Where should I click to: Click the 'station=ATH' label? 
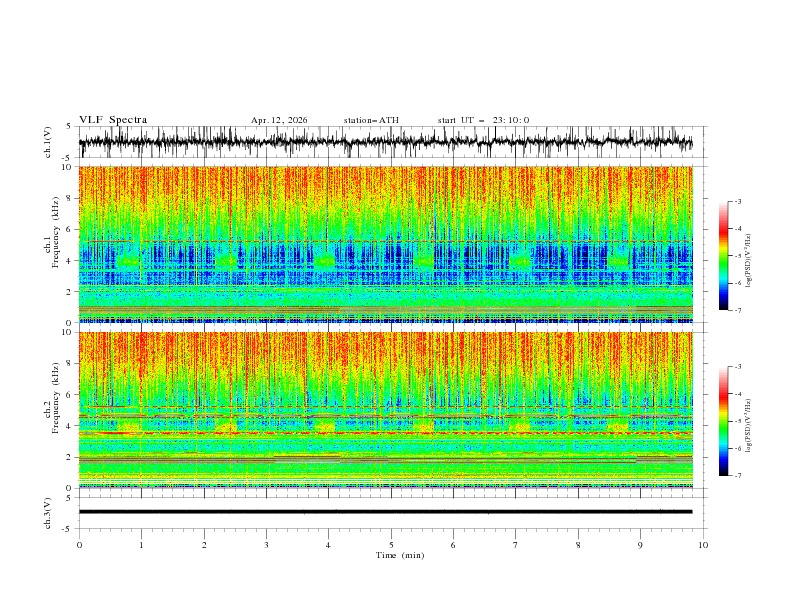(x=371, y=120)
